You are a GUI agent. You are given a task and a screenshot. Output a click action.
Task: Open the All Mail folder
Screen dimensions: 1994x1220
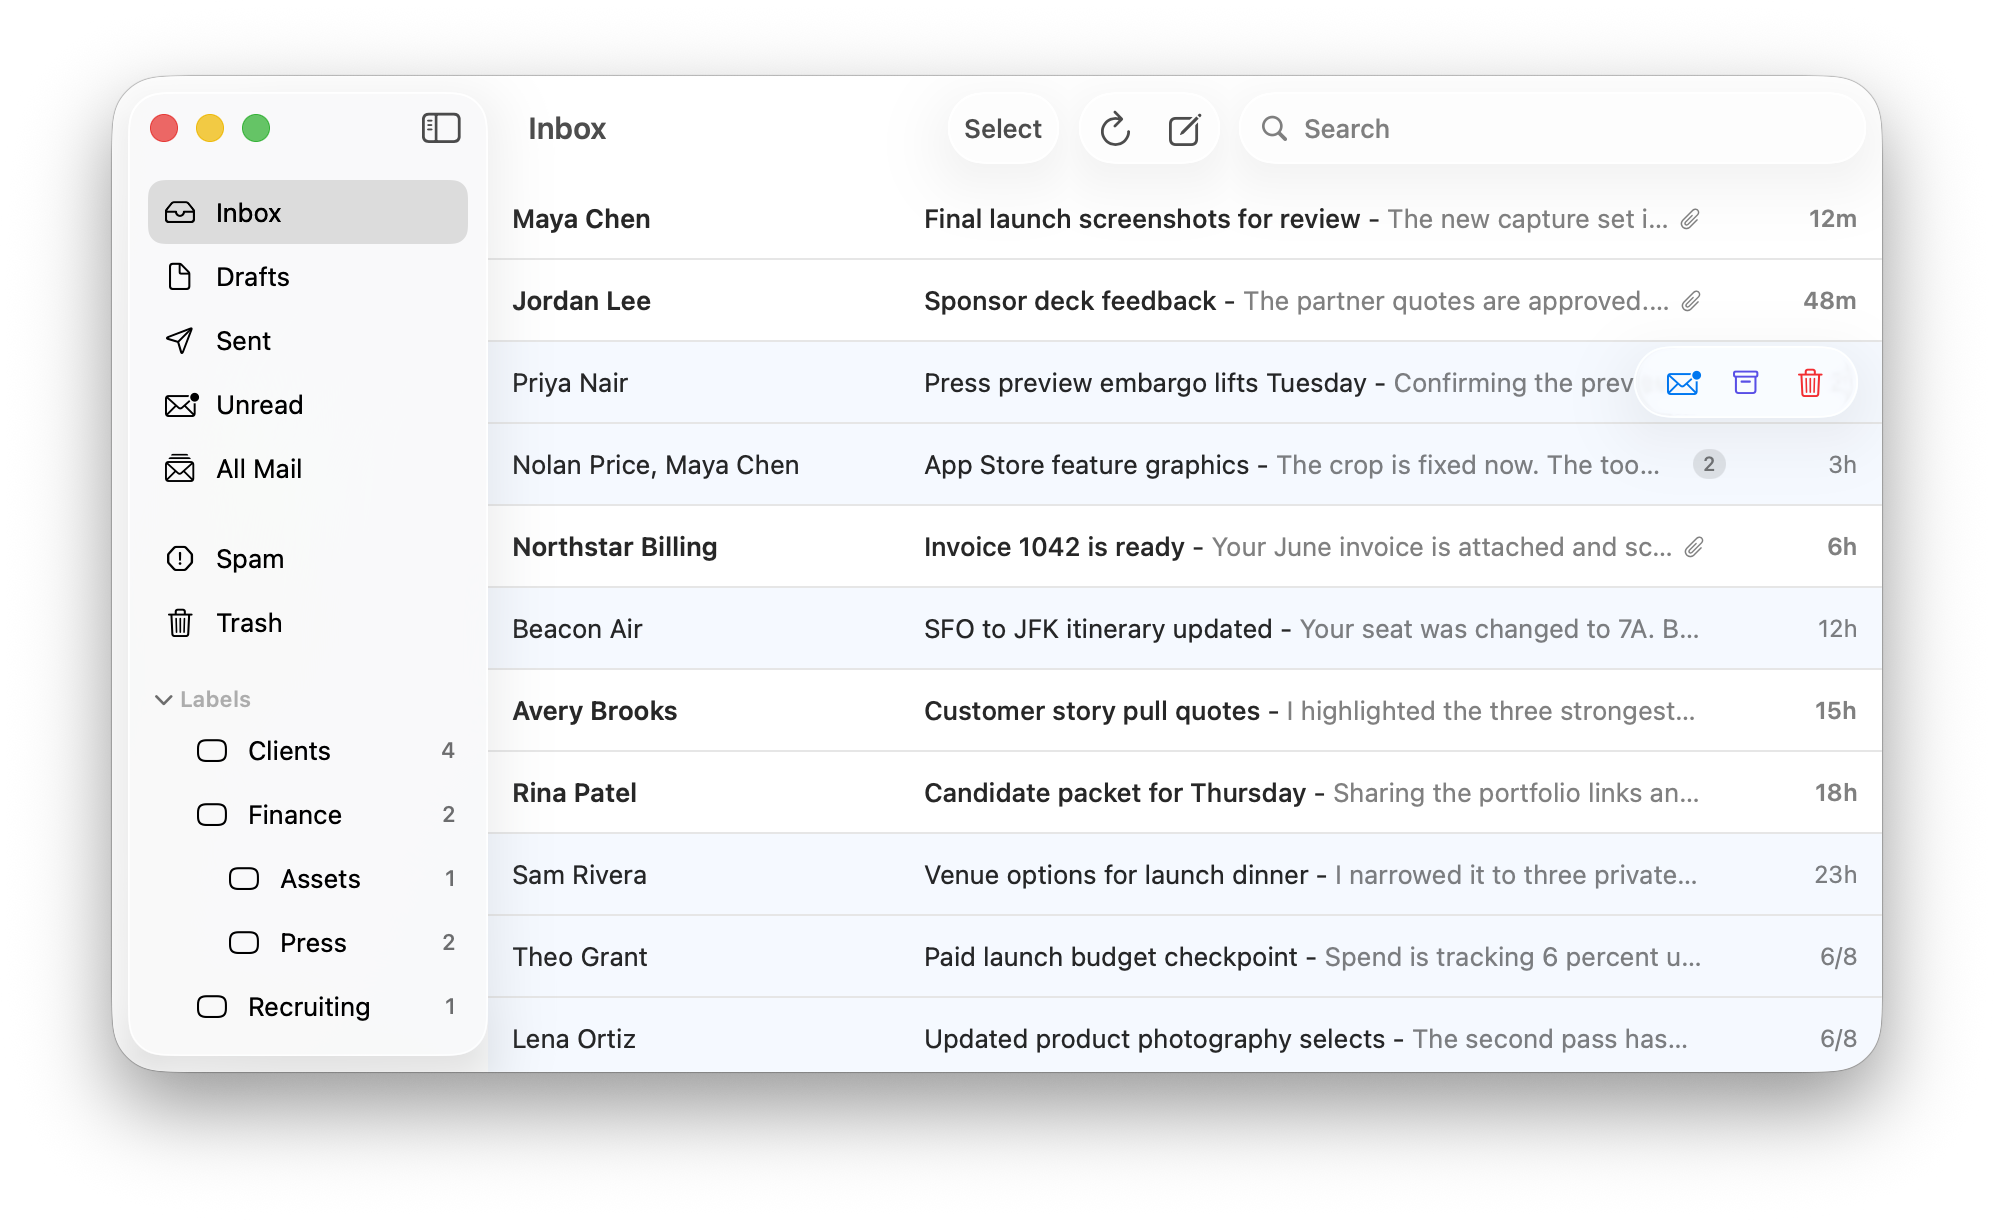308,469
